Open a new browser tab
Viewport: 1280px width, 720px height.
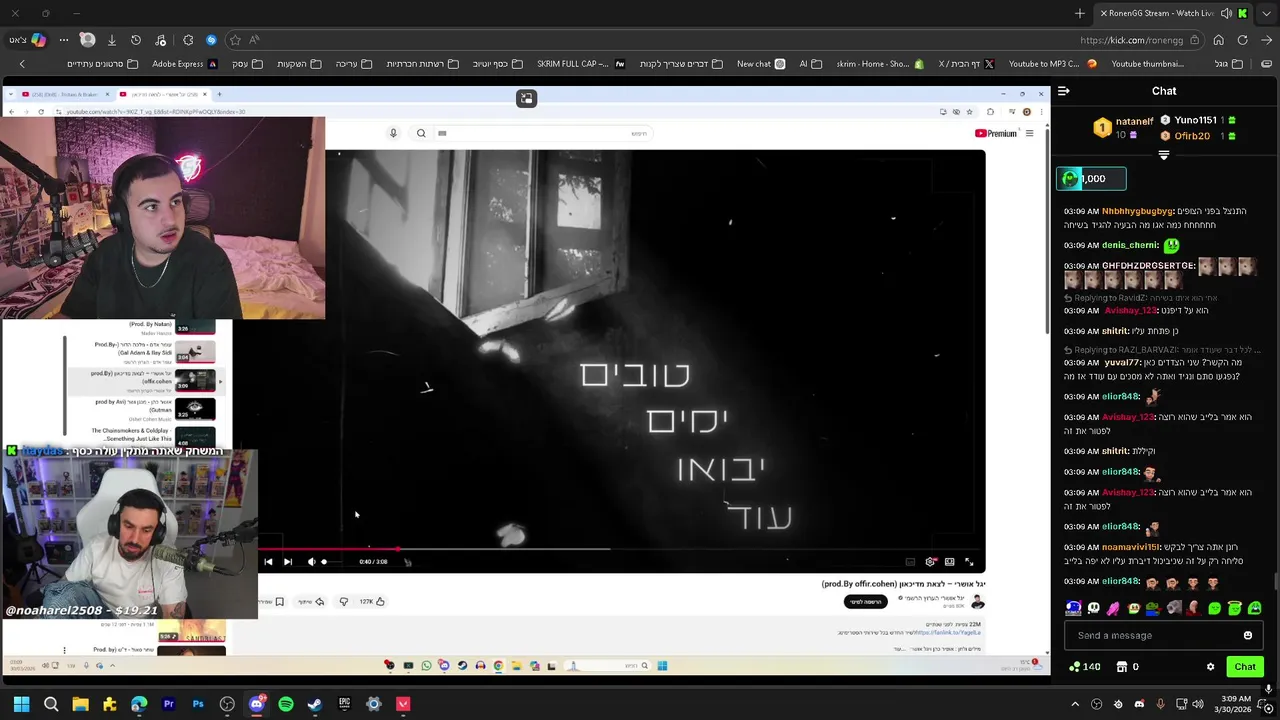(x=1079, y=13)
